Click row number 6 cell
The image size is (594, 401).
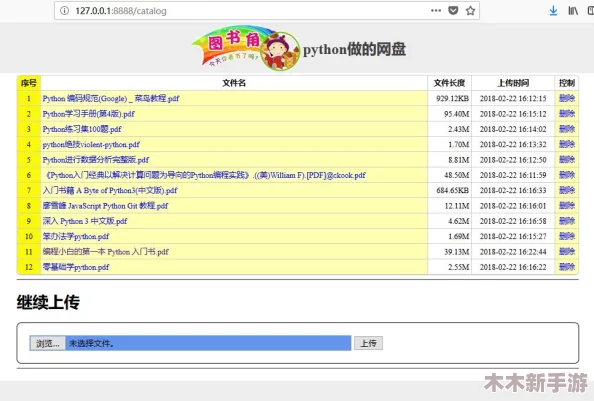[x=29, y=175]
